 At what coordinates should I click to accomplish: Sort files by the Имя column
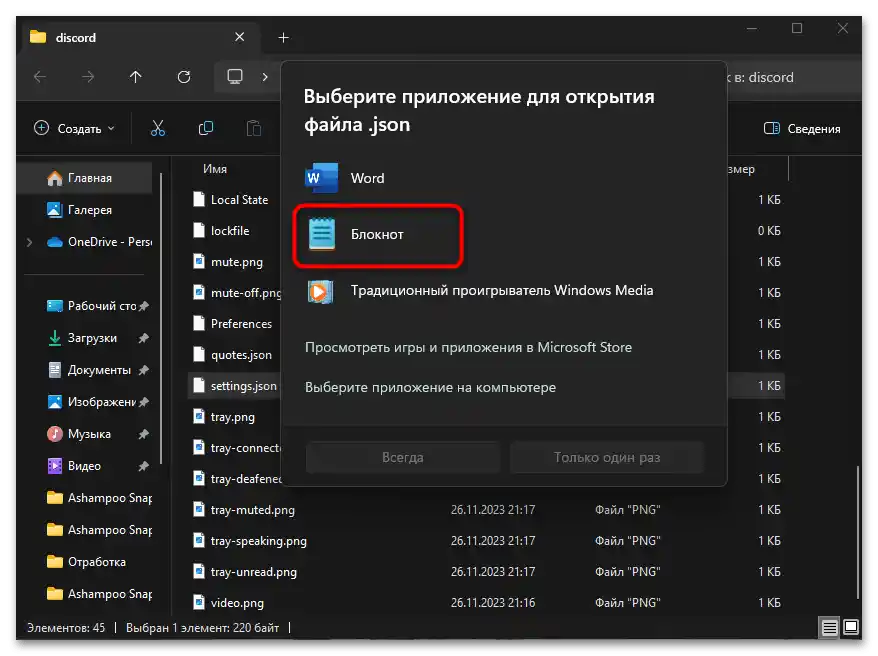pyautogui.click(x=215, y=169)
